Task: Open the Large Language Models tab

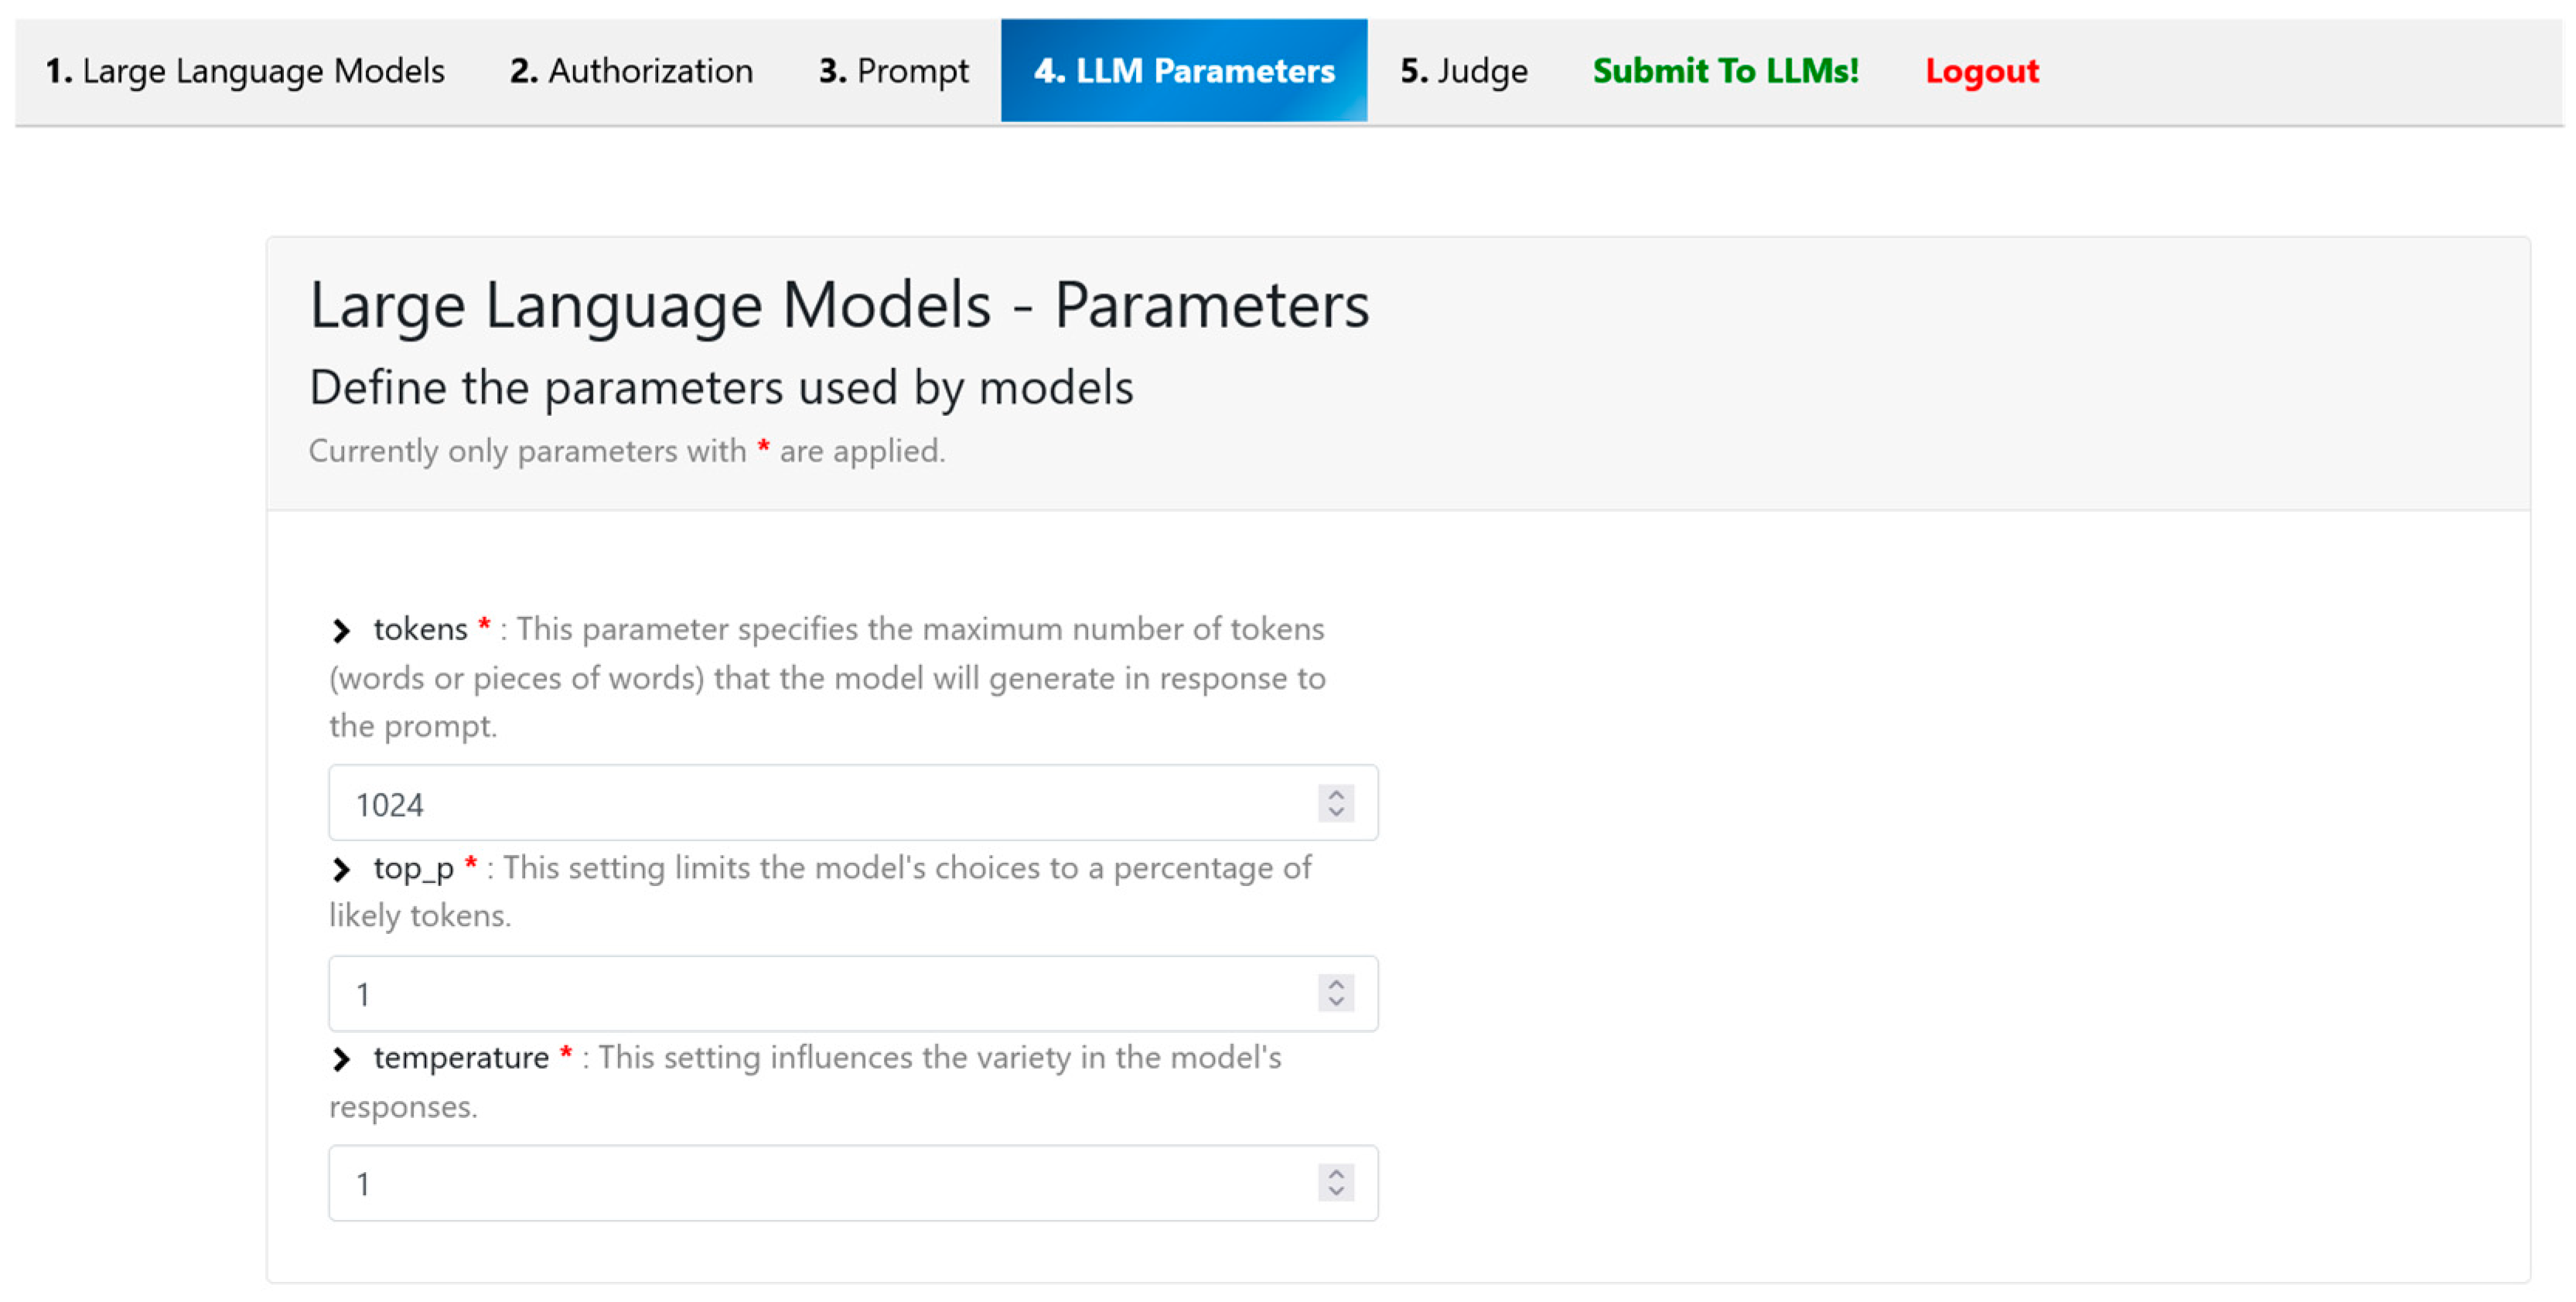Action: [x=245, y=71]
